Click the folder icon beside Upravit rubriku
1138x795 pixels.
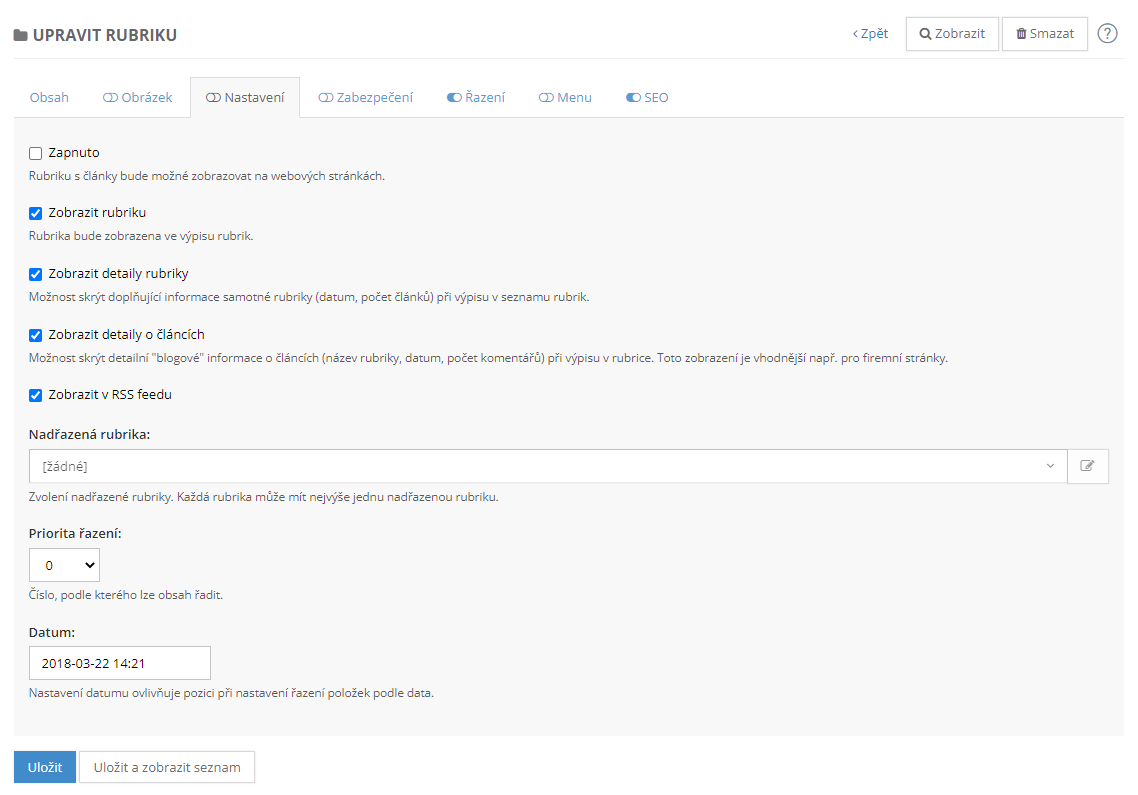20,35
